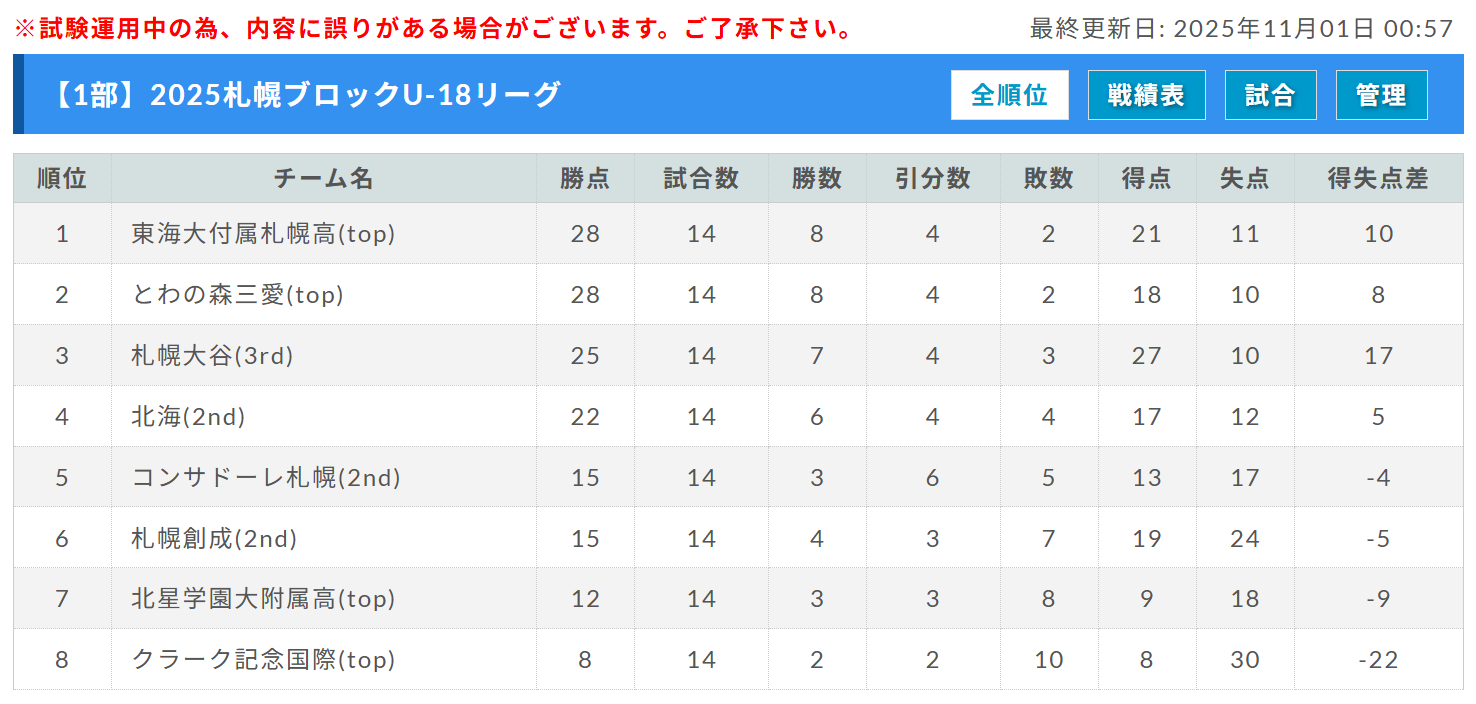Click team name 東海大付属札幌高(top)
The image size is (1476, 704).
263,234
